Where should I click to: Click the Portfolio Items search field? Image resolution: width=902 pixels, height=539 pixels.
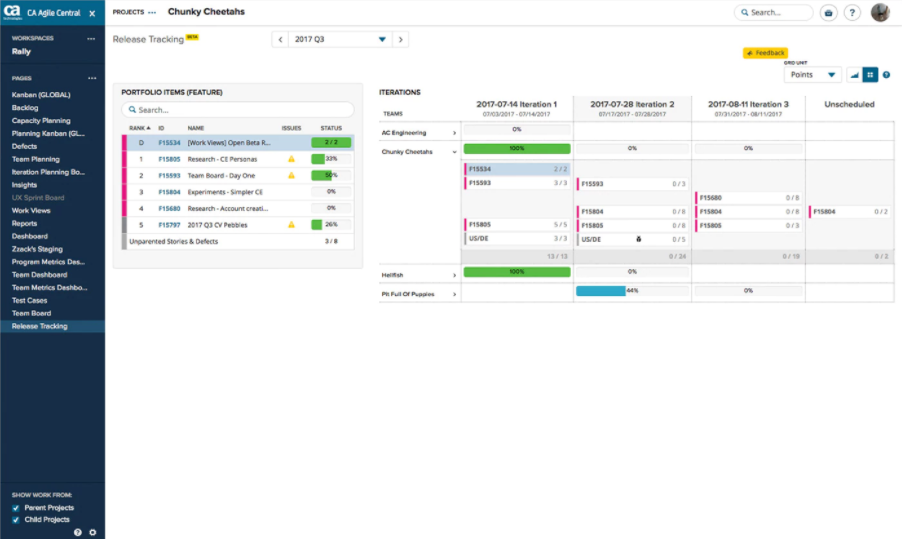point(238,110)
